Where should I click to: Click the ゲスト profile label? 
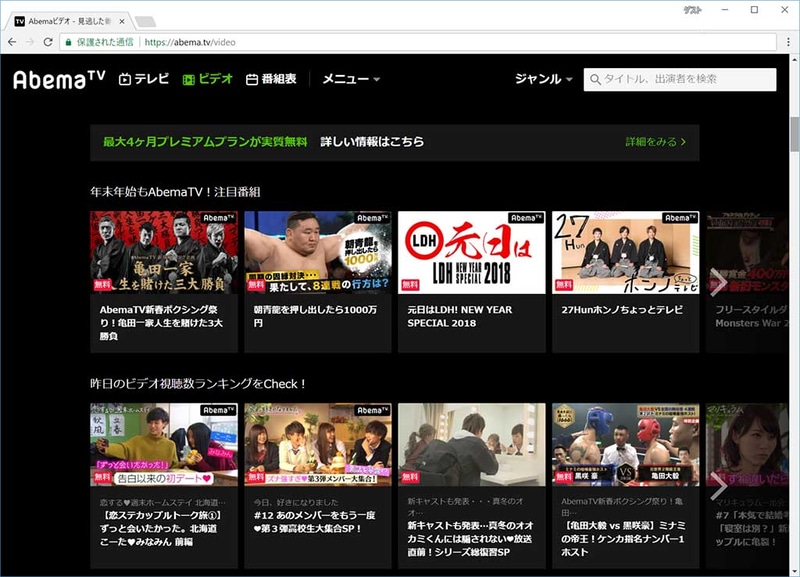pyautogui.click(x=693, y=10)
